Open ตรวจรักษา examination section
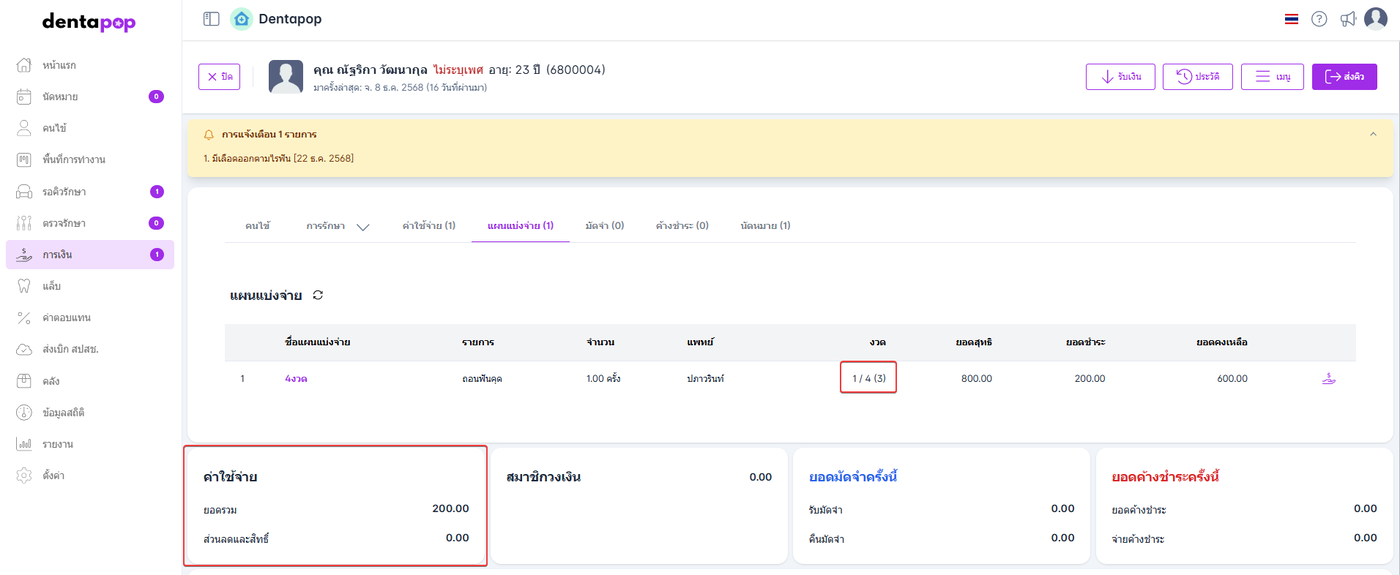This screenshot has height=575, width=1400. coord(90,223)
